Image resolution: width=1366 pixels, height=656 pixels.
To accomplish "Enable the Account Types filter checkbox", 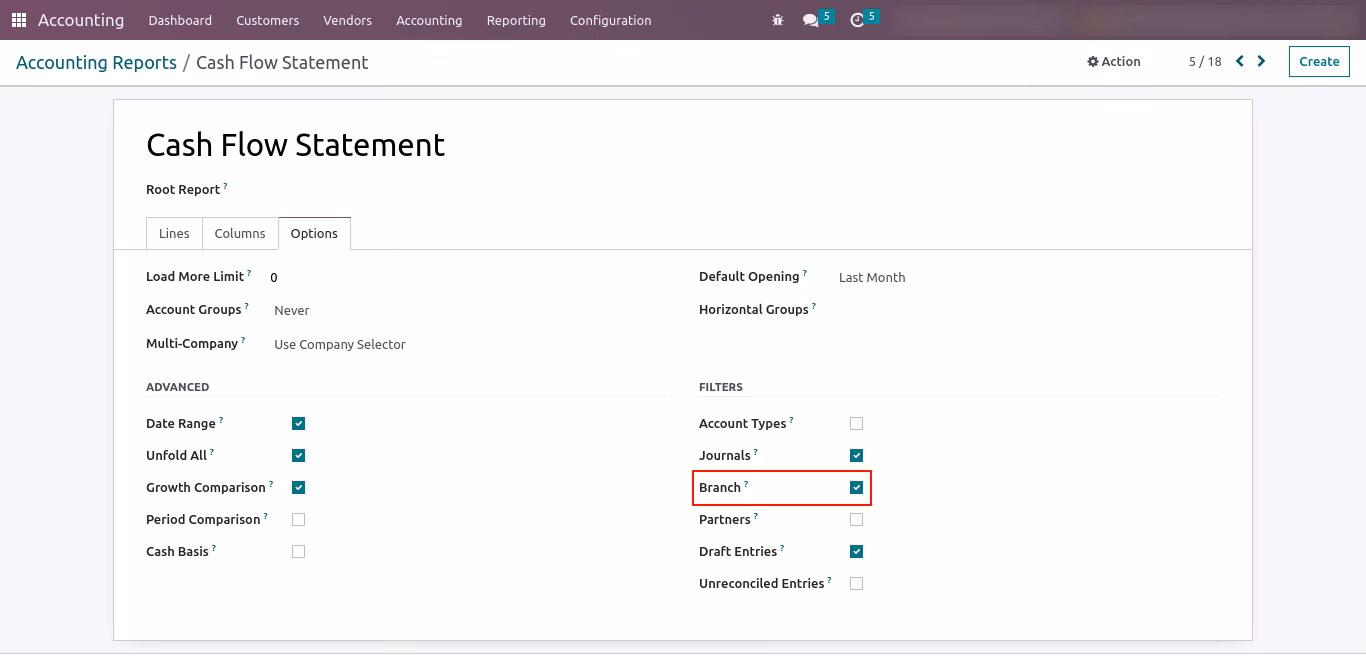I will tap(856, 423).
